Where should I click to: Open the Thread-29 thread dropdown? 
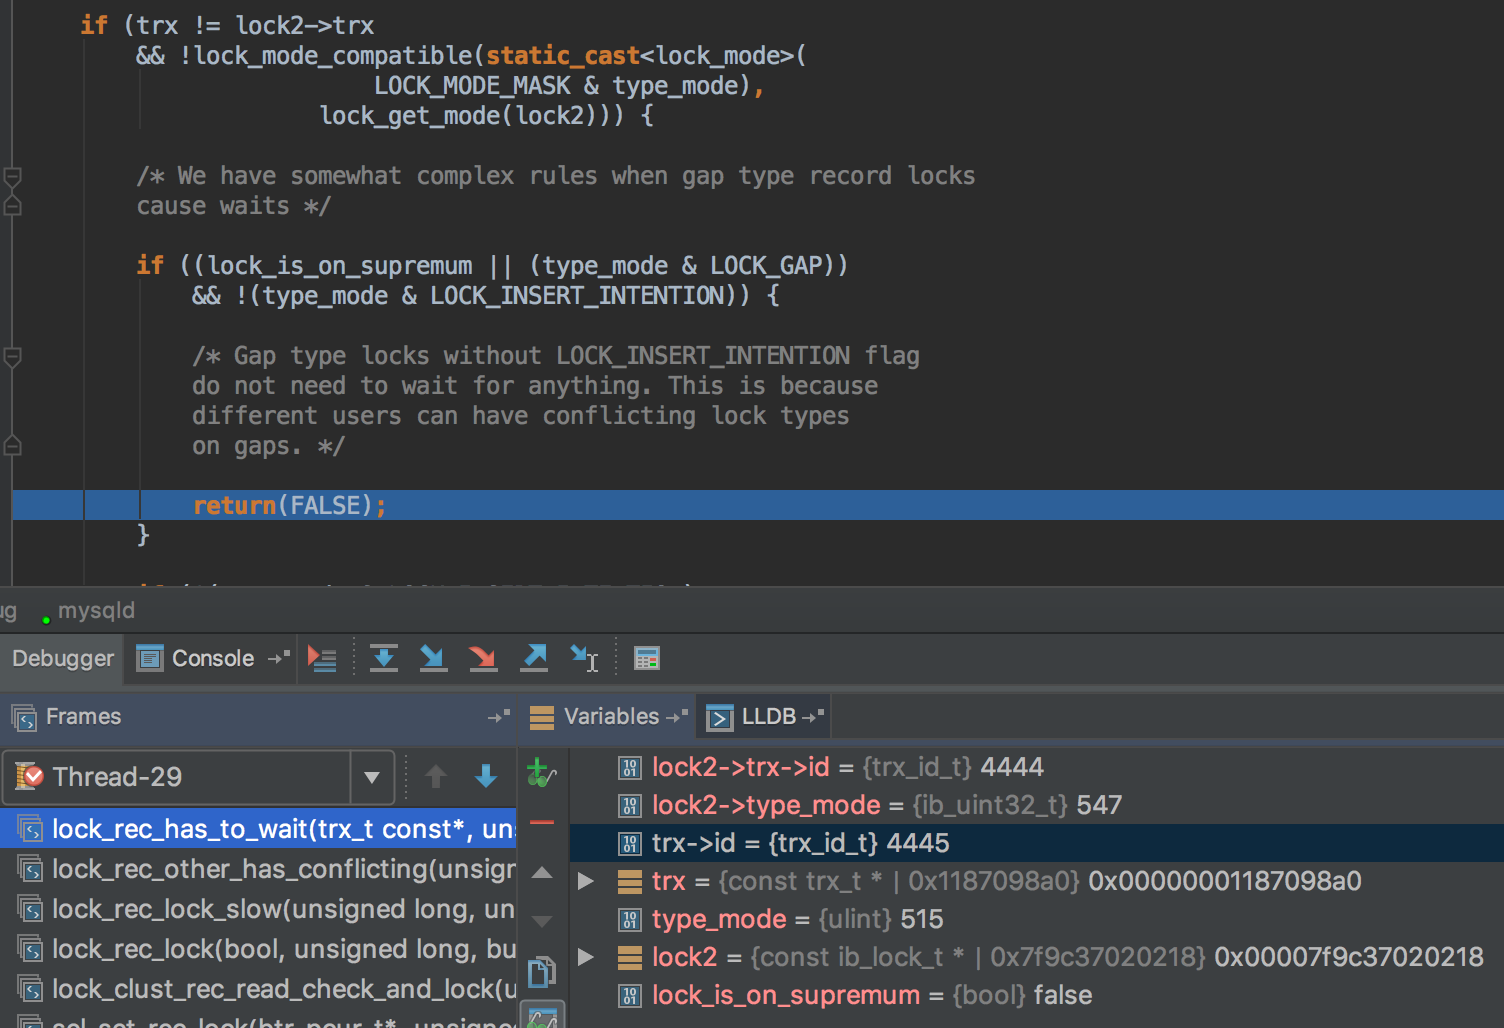(372, 777)
